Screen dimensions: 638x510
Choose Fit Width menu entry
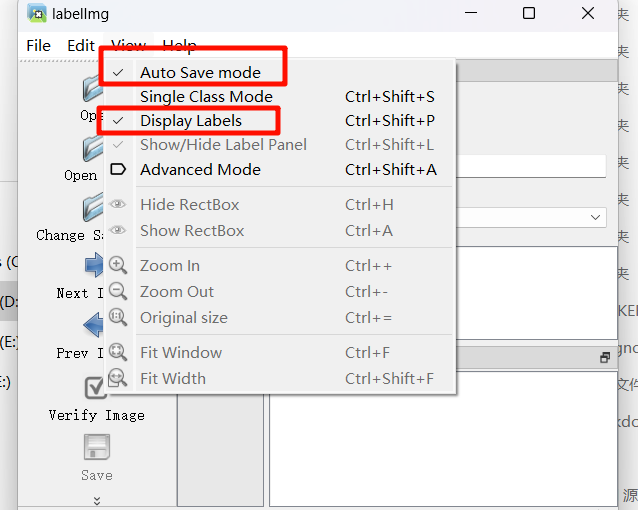pyautogui.click(x=280, y=379)
